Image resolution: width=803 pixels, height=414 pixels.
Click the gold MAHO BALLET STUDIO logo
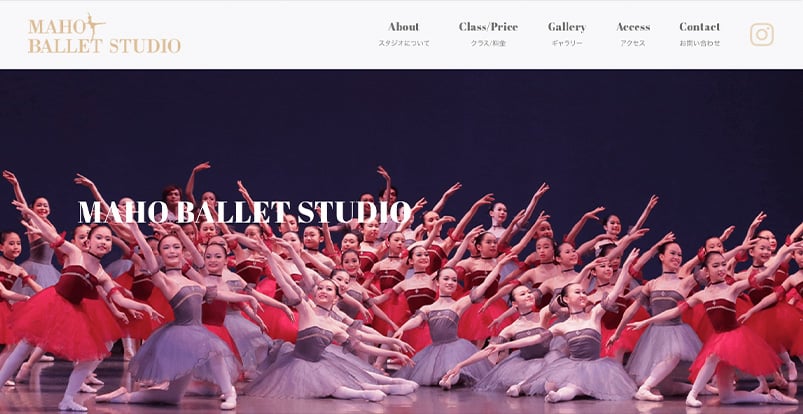pos(104,34)
